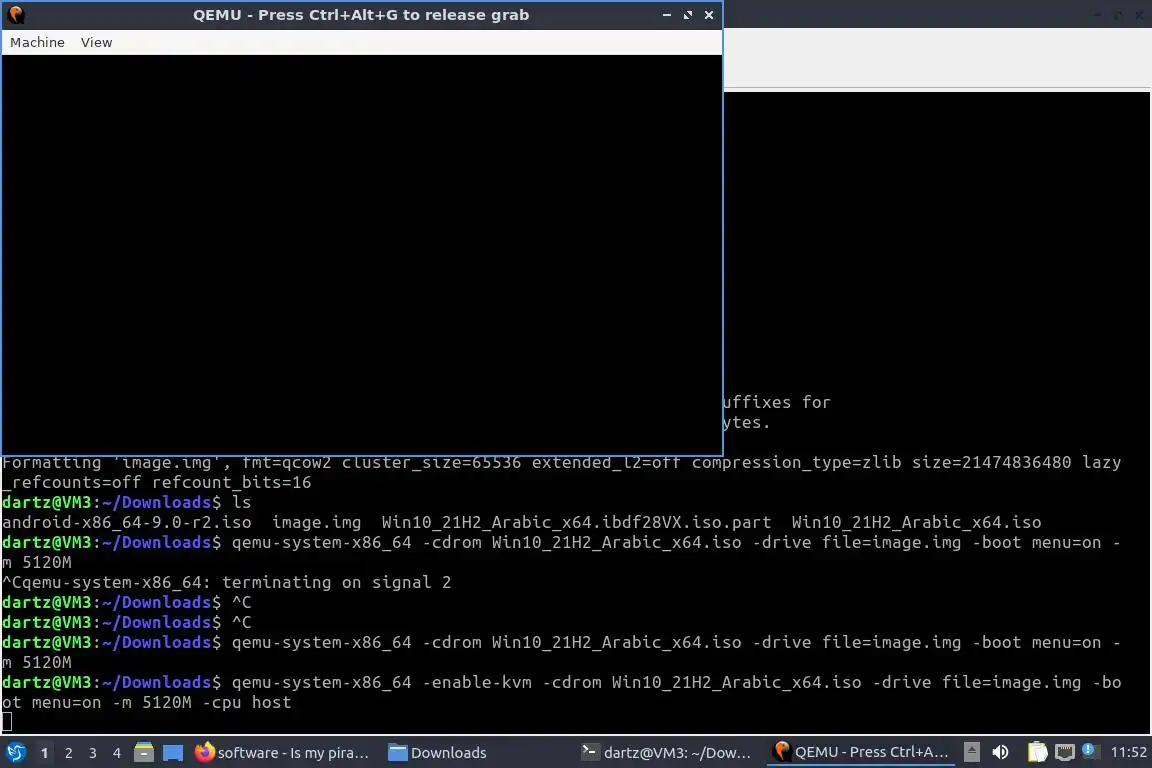Click the update notifier tray icon

(1090, 752)
